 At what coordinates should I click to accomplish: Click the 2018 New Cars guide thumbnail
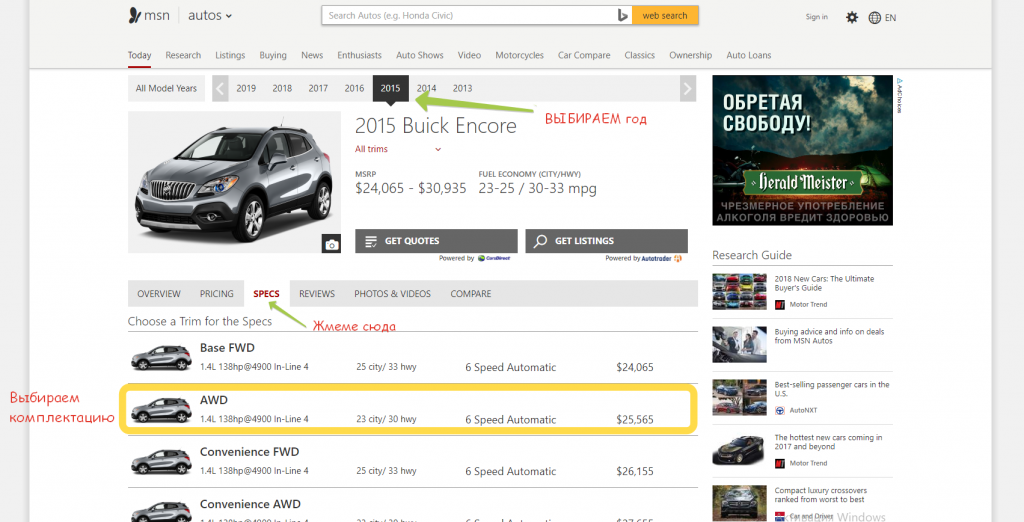click(x=739, y=291)
